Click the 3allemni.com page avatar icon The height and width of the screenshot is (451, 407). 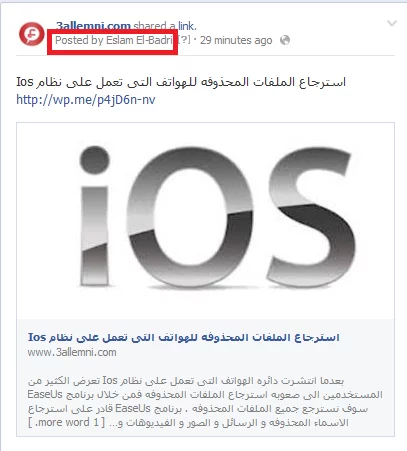click(32, 34)
